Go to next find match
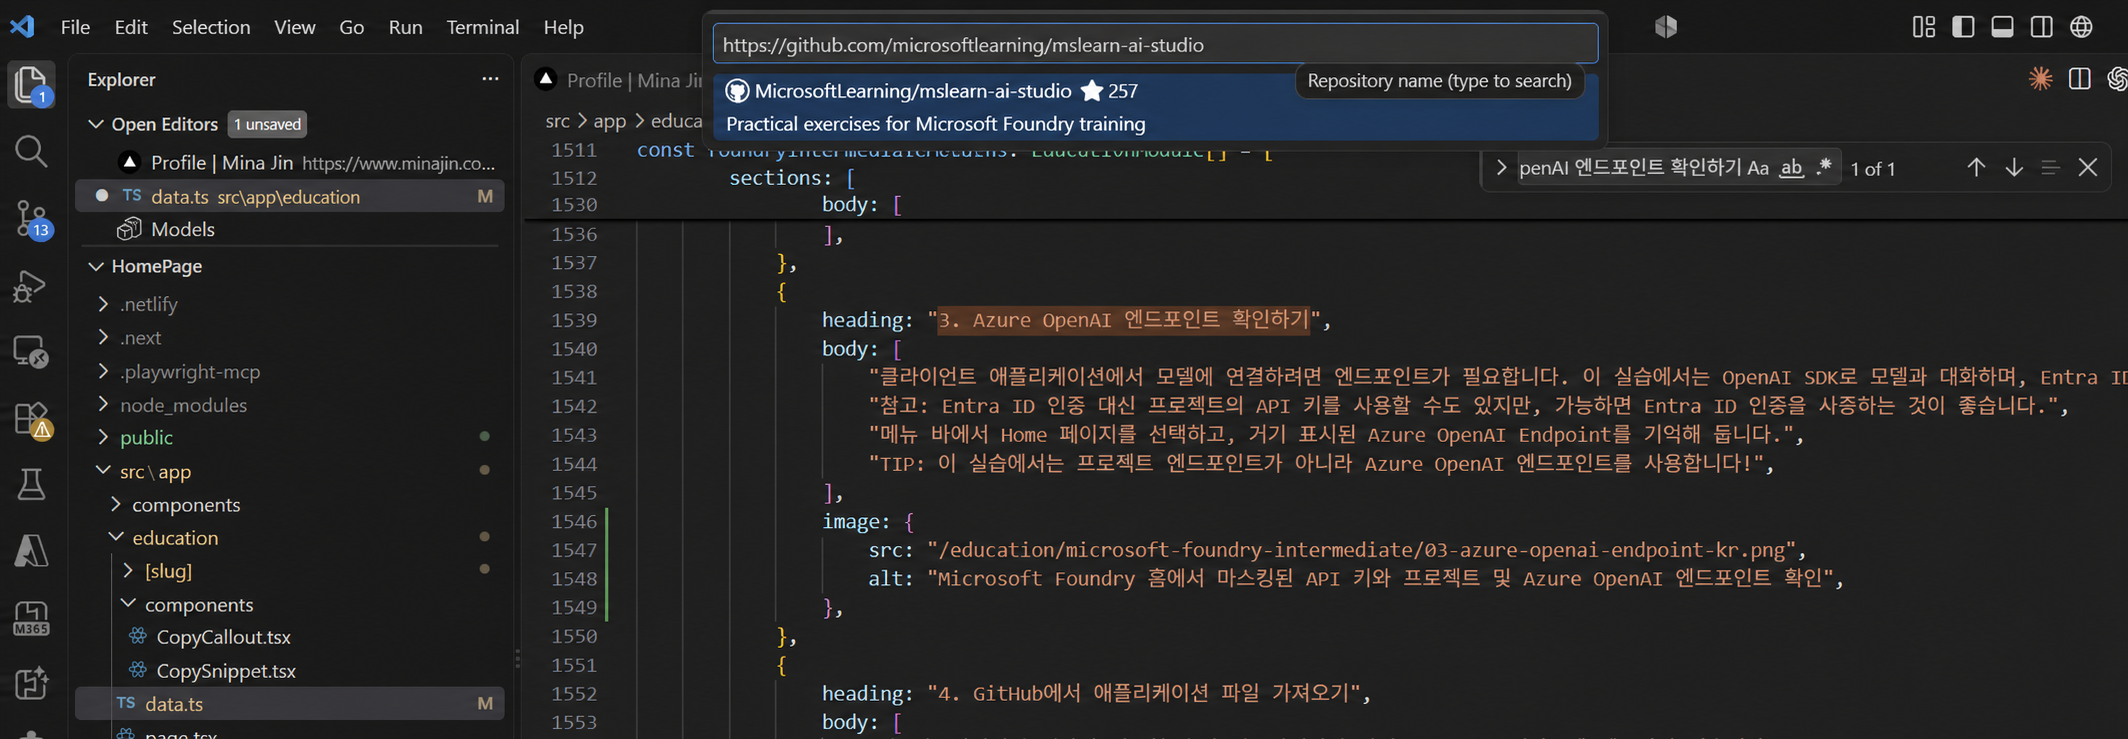 2013,168
